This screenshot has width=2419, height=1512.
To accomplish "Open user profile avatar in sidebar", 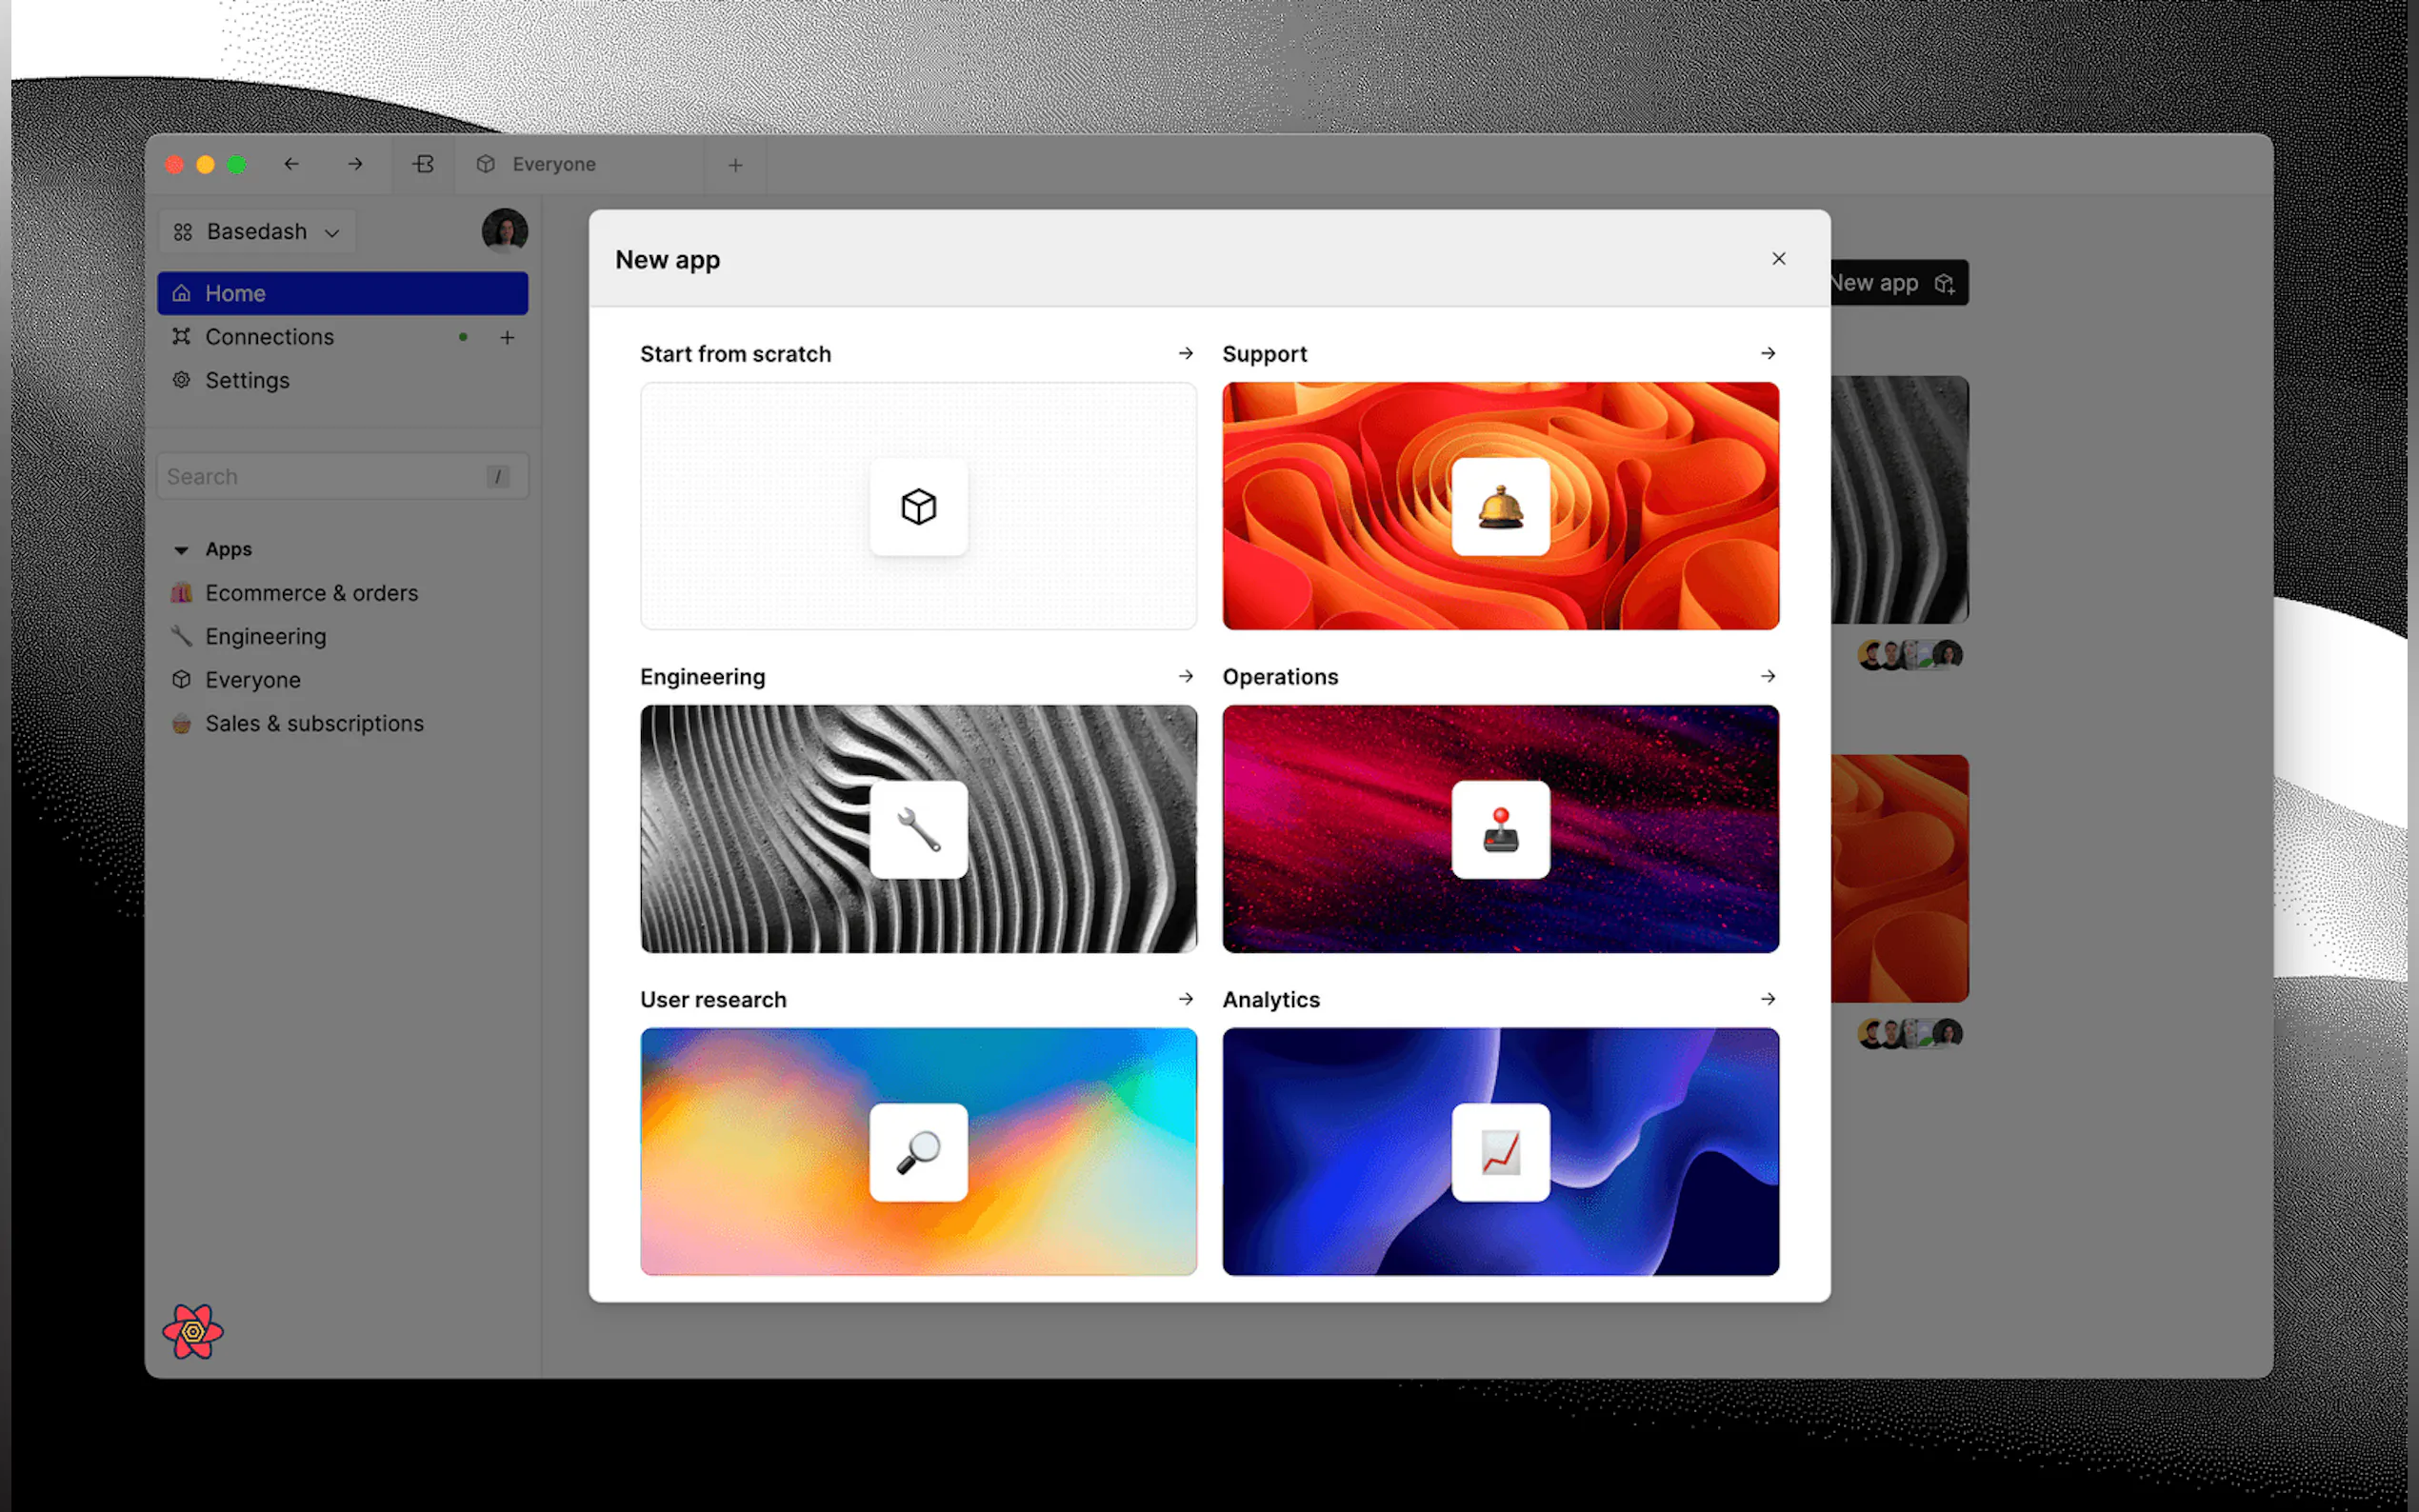I will coord(504,231).
